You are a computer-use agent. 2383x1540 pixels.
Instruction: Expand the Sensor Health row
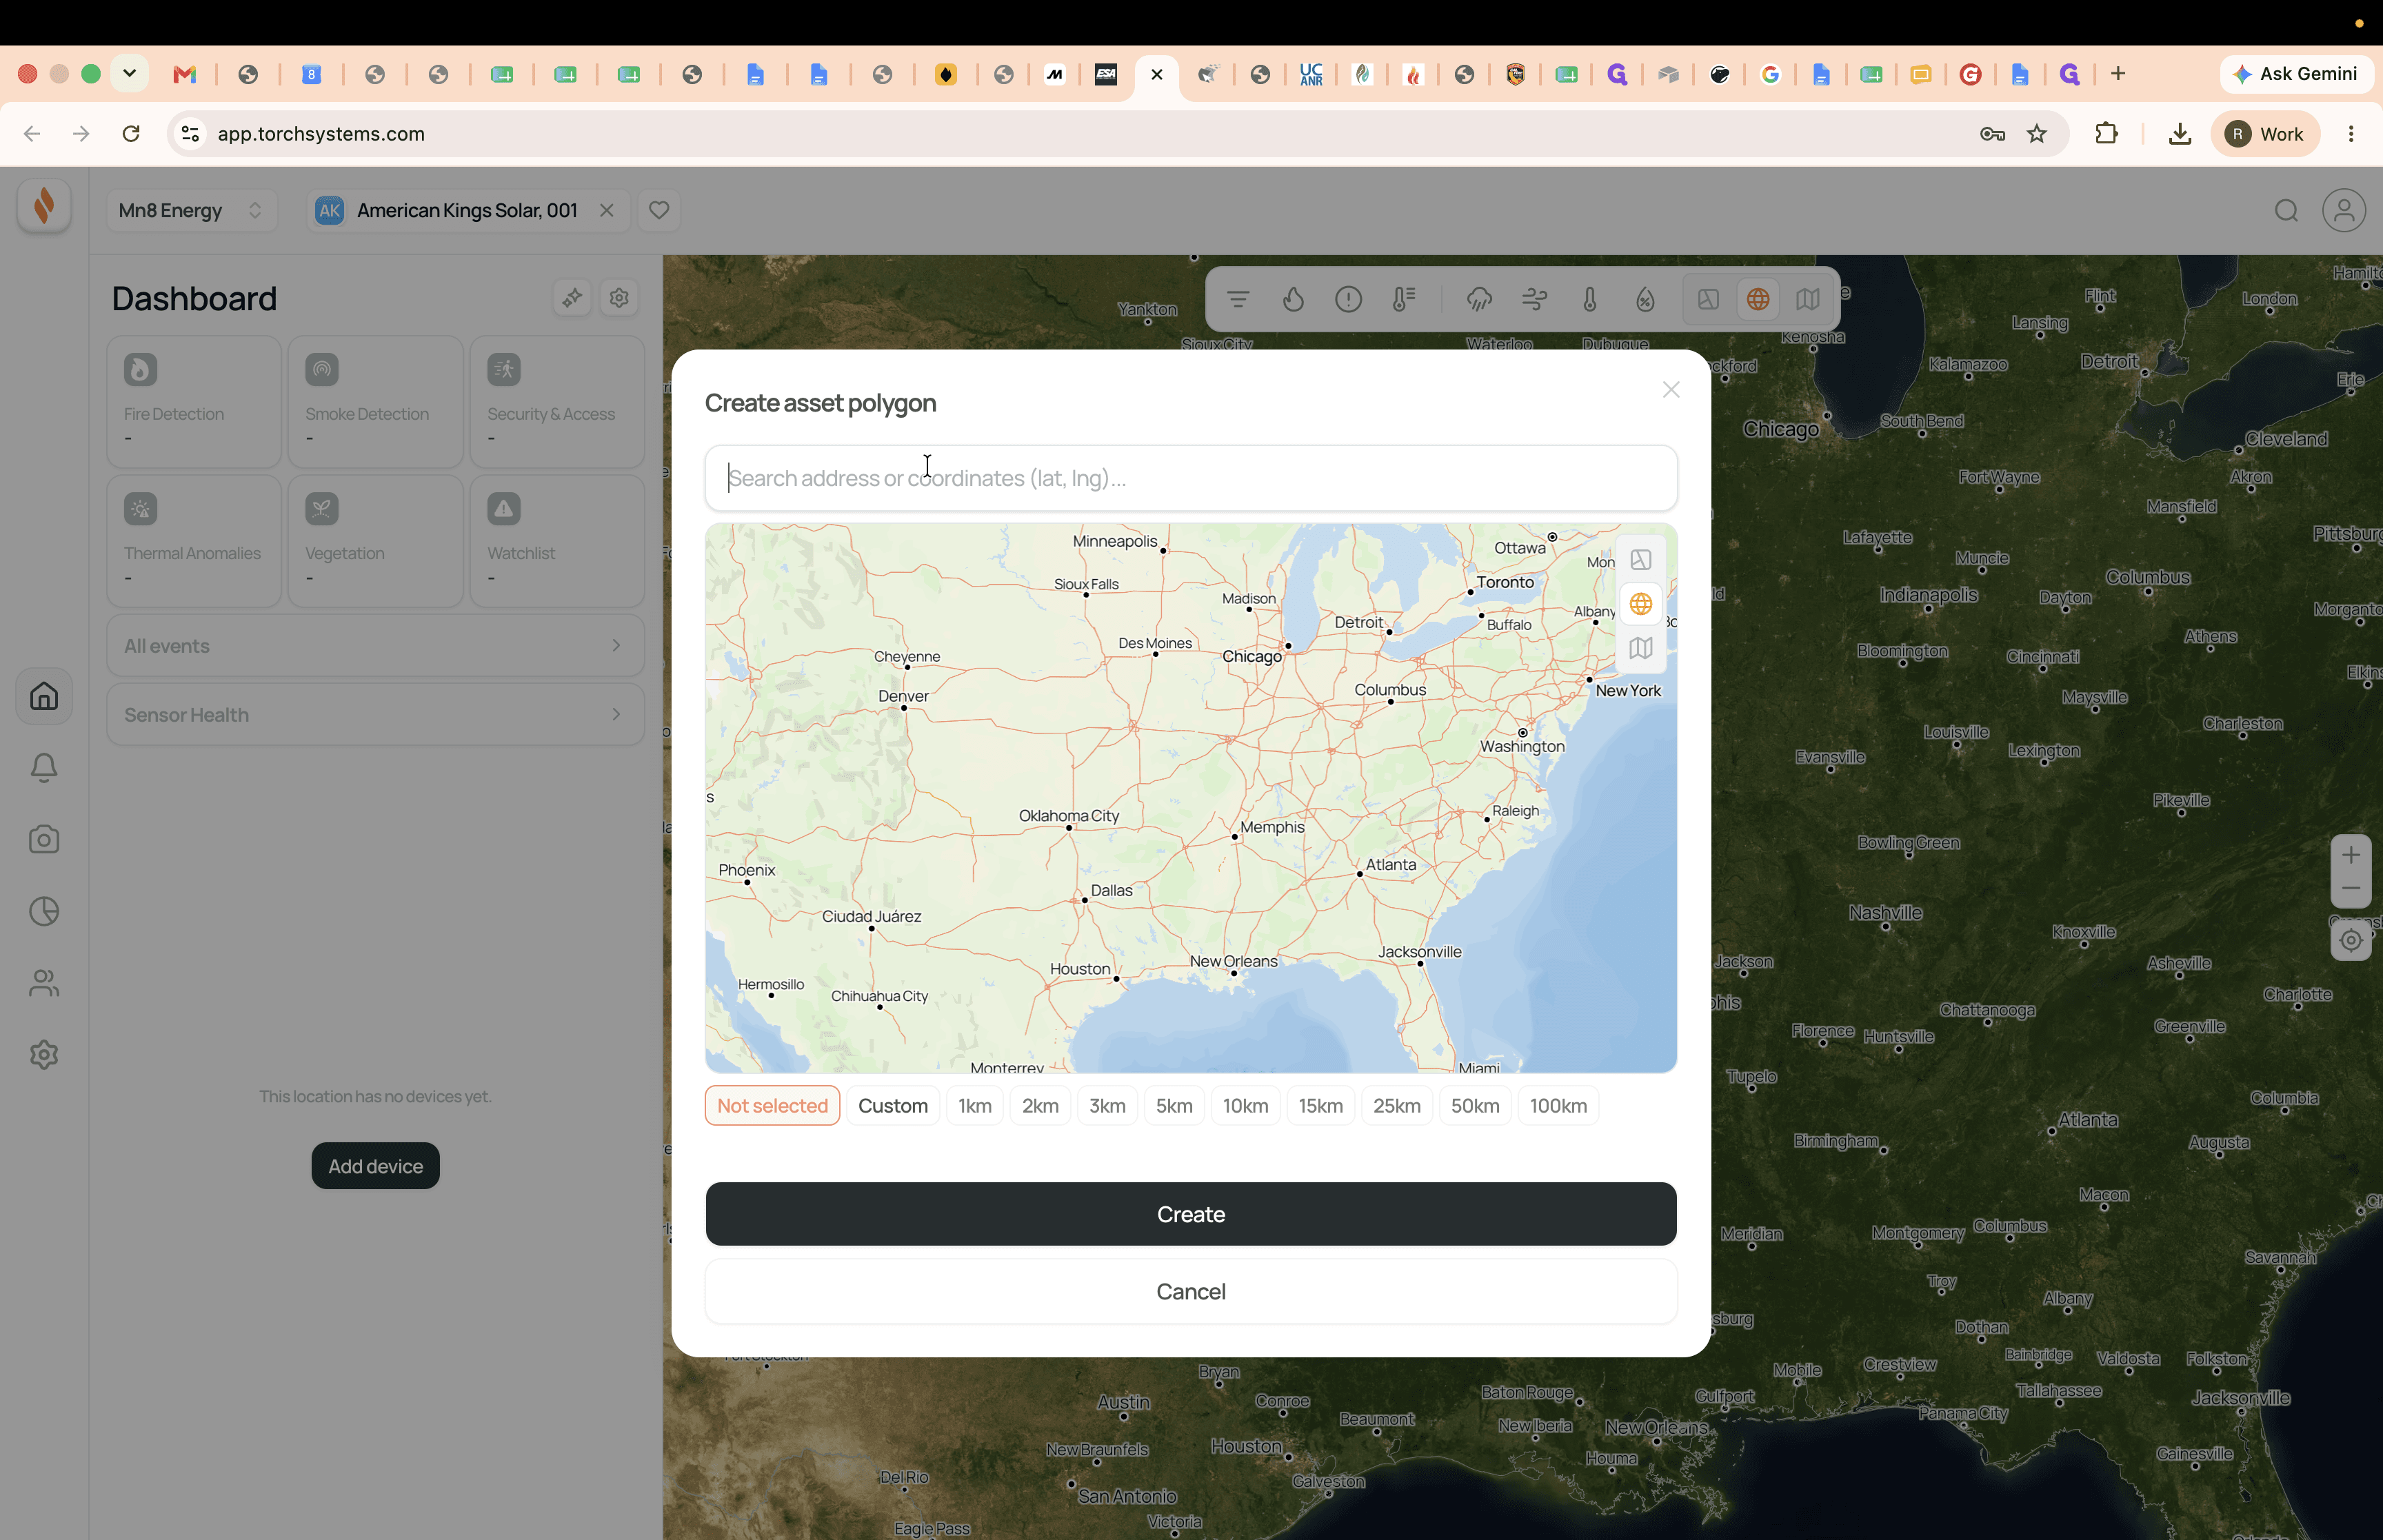(376, 715)
